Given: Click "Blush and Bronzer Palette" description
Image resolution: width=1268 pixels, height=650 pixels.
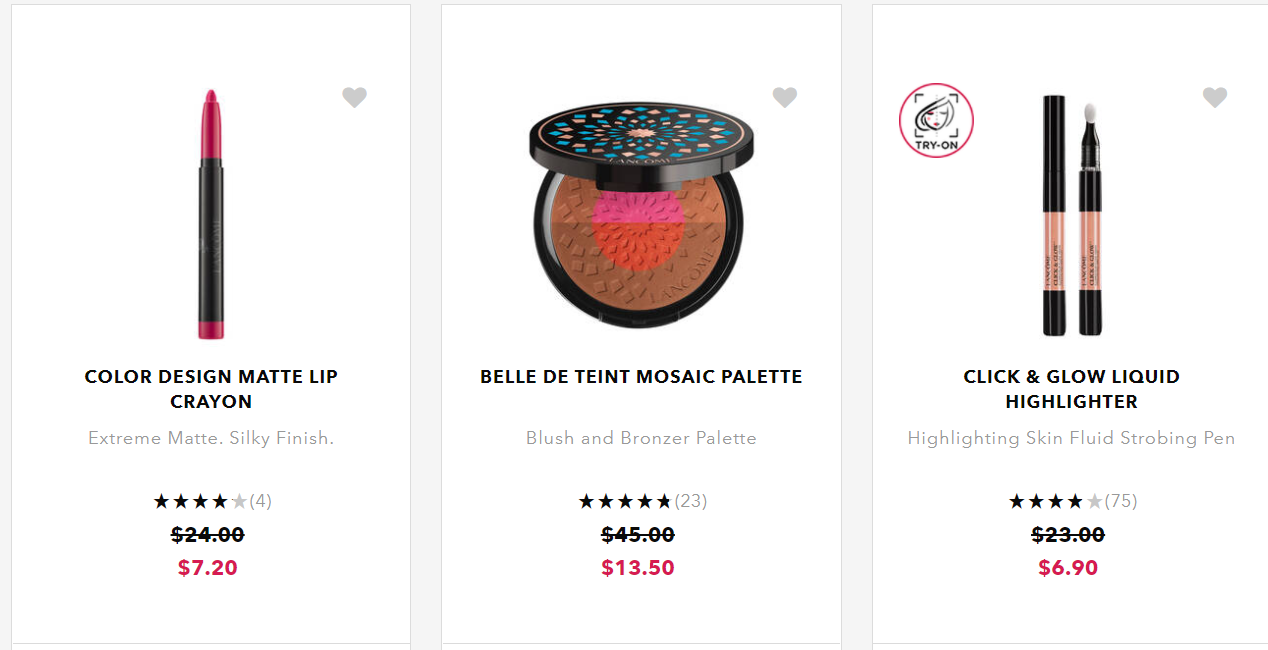Looking at the screenshot, I should tap(641, 438).
